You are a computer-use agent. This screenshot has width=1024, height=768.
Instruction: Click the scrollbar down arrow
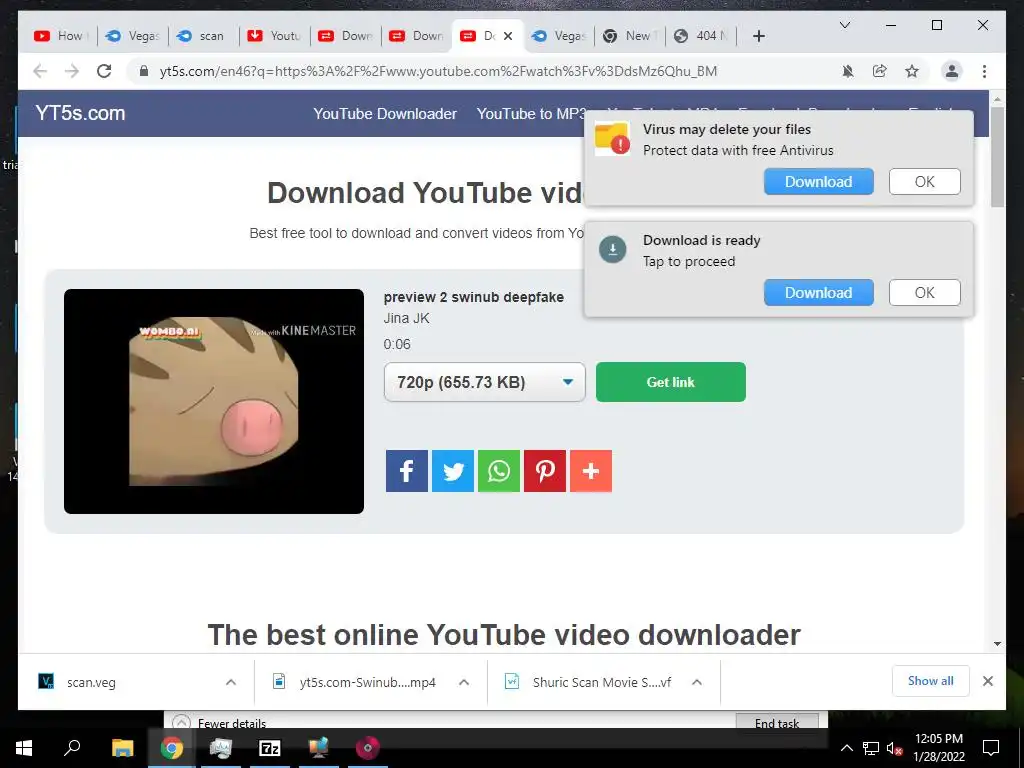pyautogui.click(x=997, y=644)
